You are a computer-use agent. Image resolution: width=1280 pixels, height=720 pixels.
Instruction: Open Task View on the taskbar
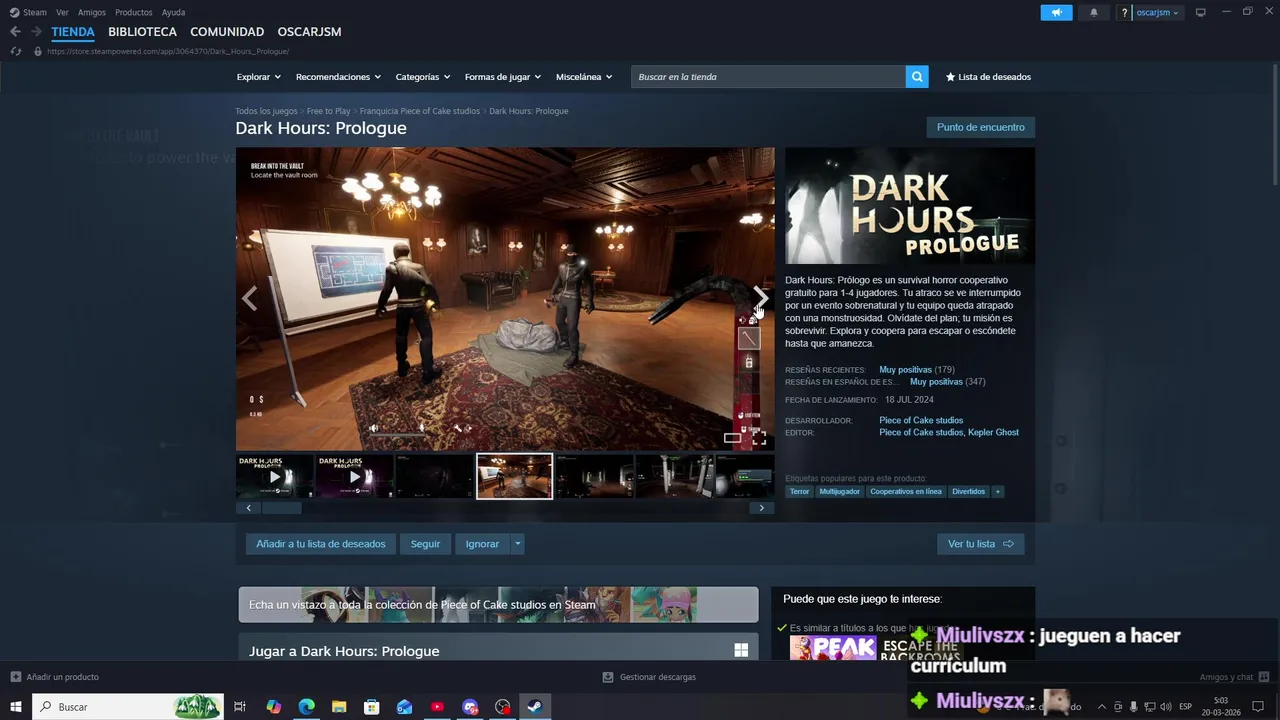point(240,707)
